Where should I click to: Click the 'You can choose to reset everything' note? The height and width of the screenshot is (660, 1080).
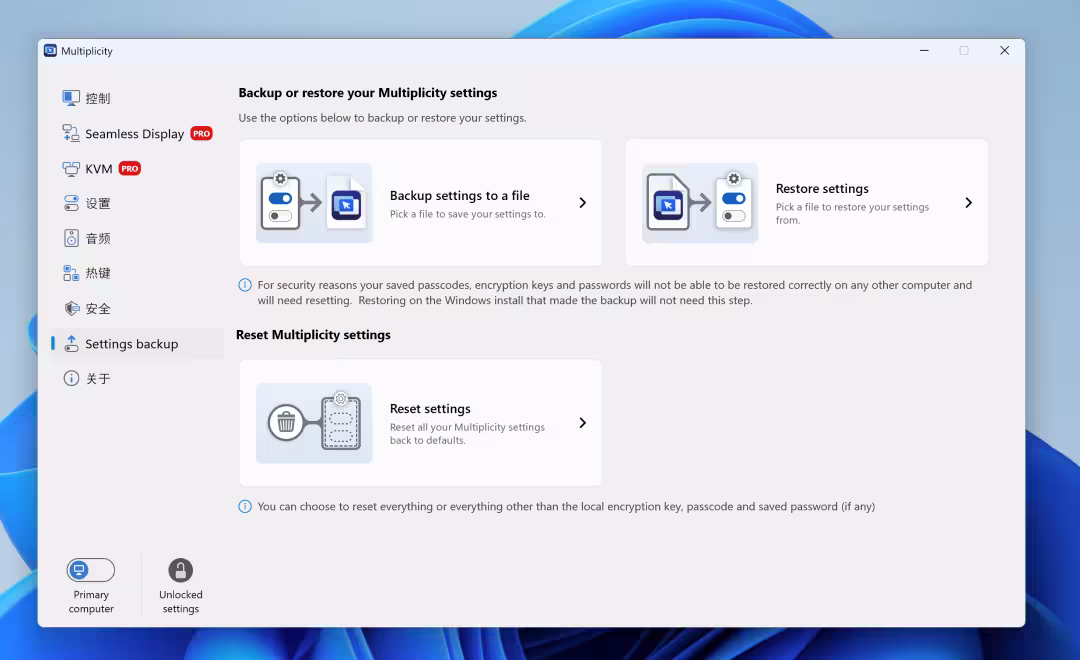coord(566,506)
